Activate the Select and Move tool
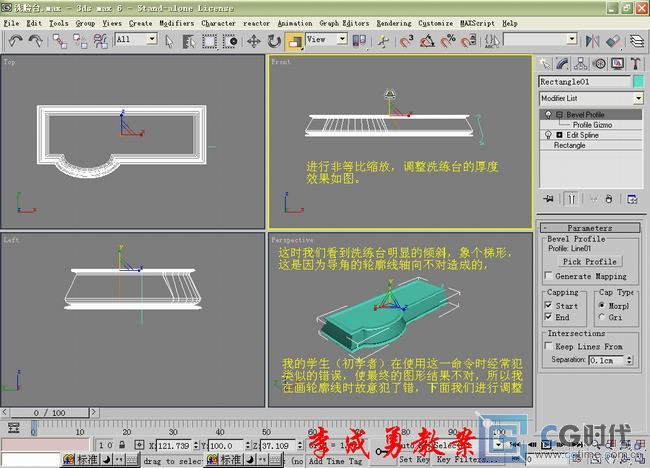The width and height of the screenshot is (650, 468). point(254,41)
